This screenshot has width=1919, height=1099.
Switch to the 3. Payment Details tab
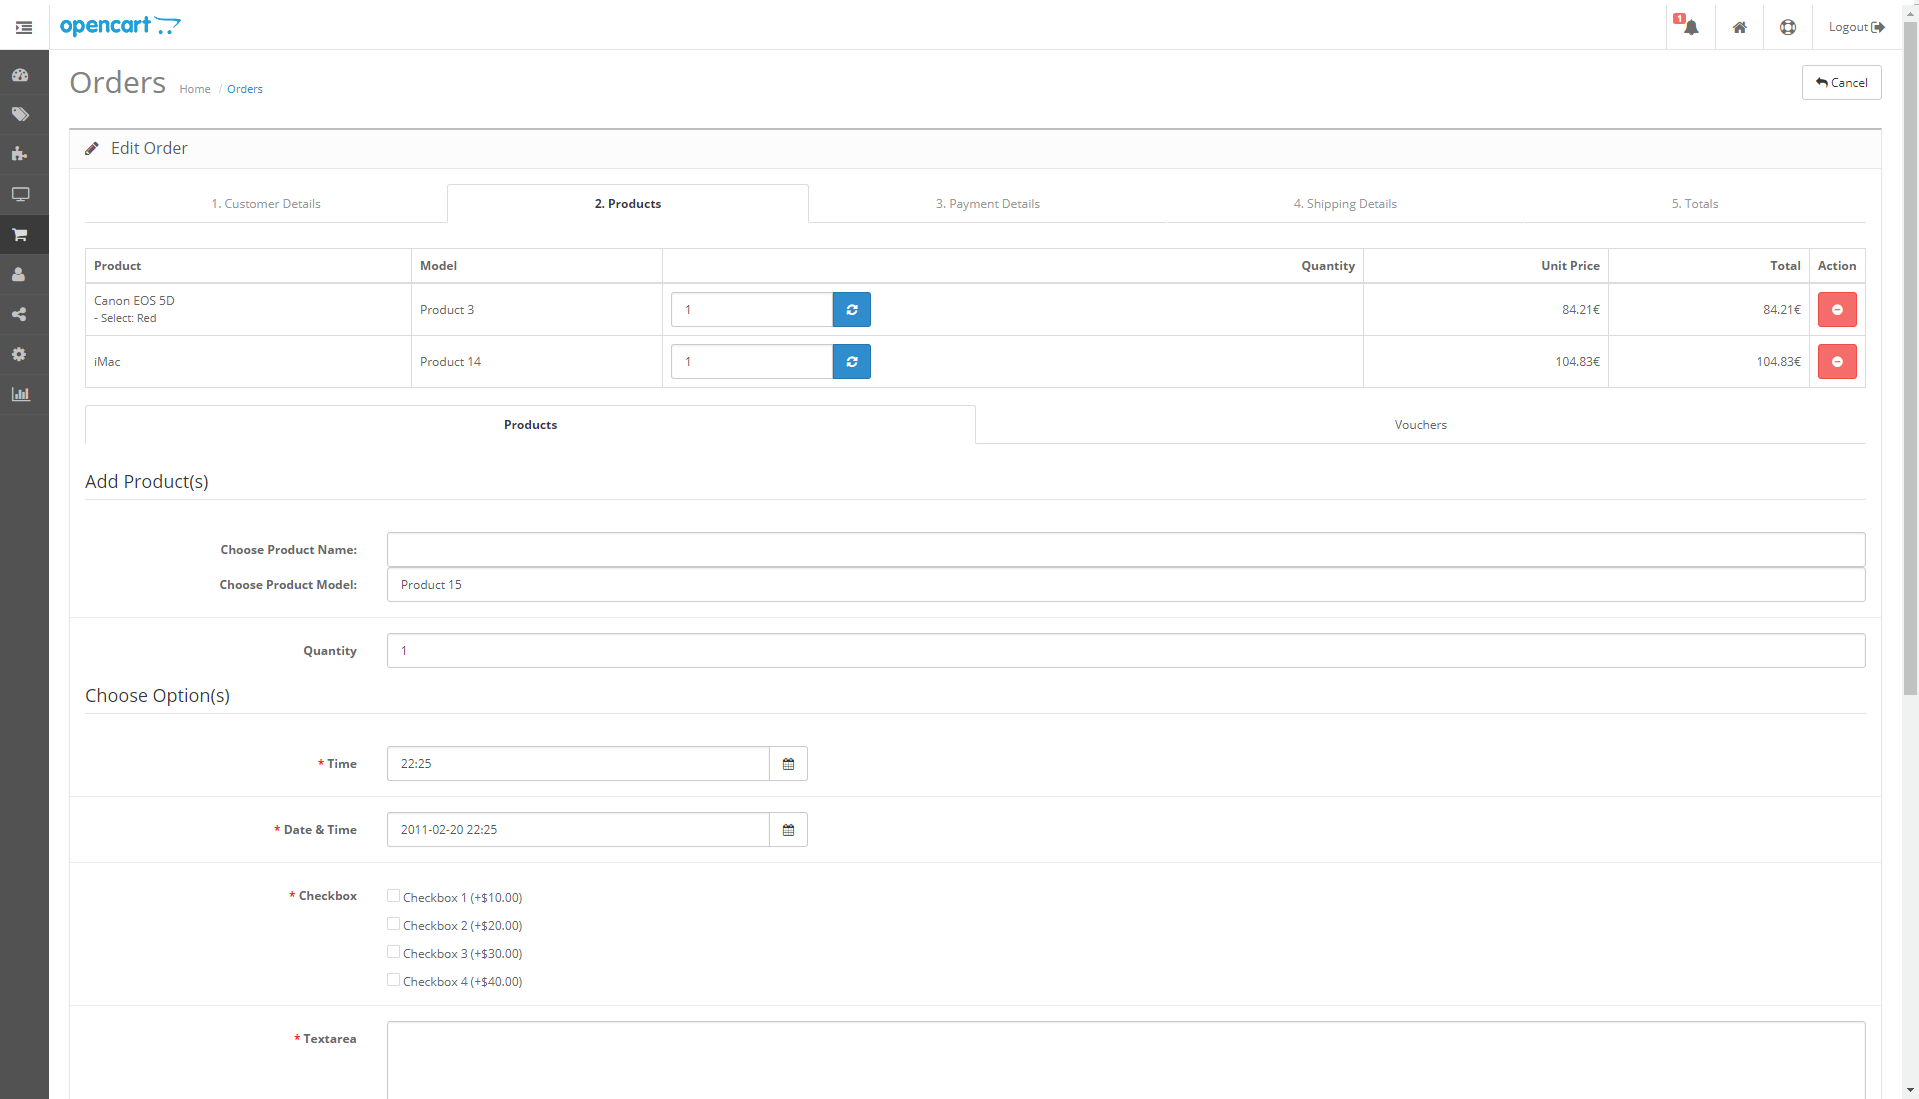988,204
